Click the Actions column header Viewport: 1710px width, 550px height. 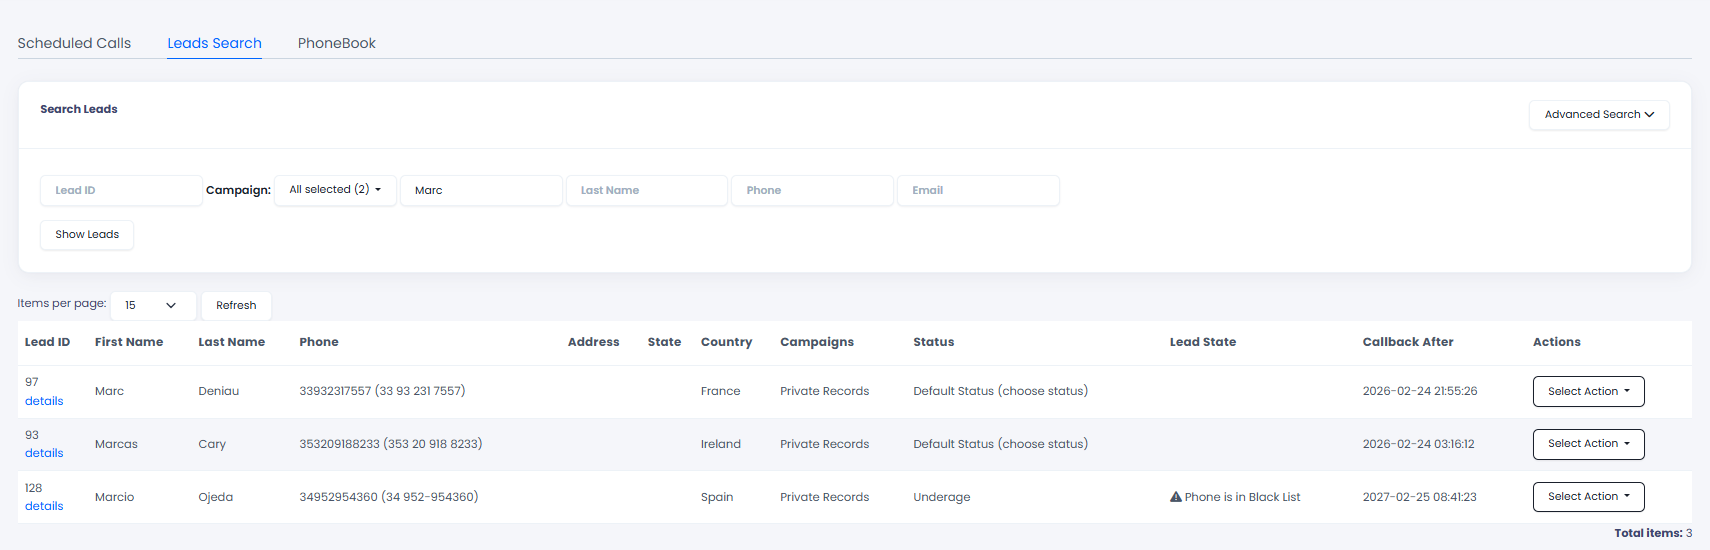click(x=1557, y=342)
